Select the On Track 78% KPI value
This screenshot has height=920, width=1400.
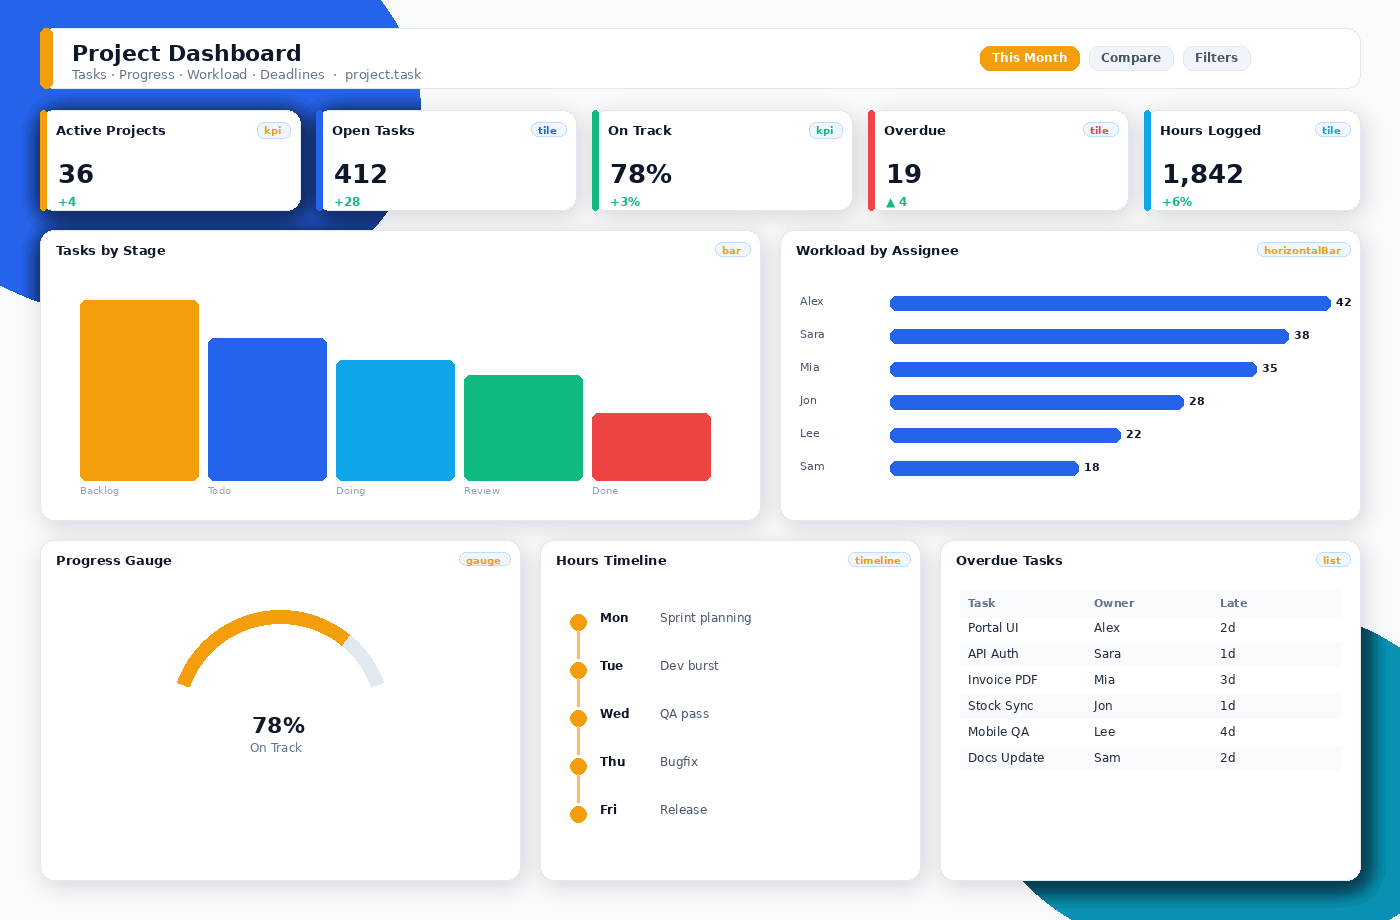[x=641, y=174]
